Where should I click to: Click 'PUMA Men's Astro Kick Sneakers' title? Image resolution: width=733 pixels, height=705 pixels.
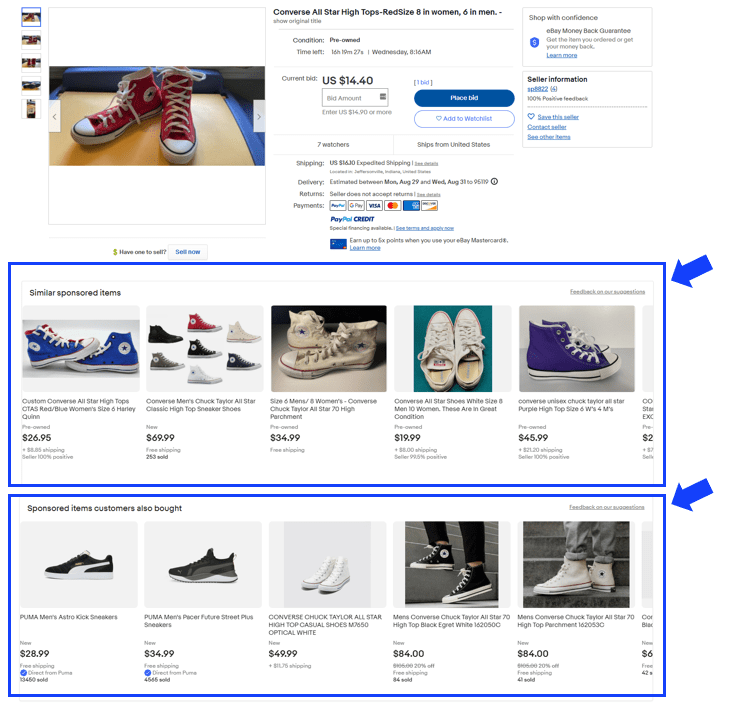[x=69, y=618]
